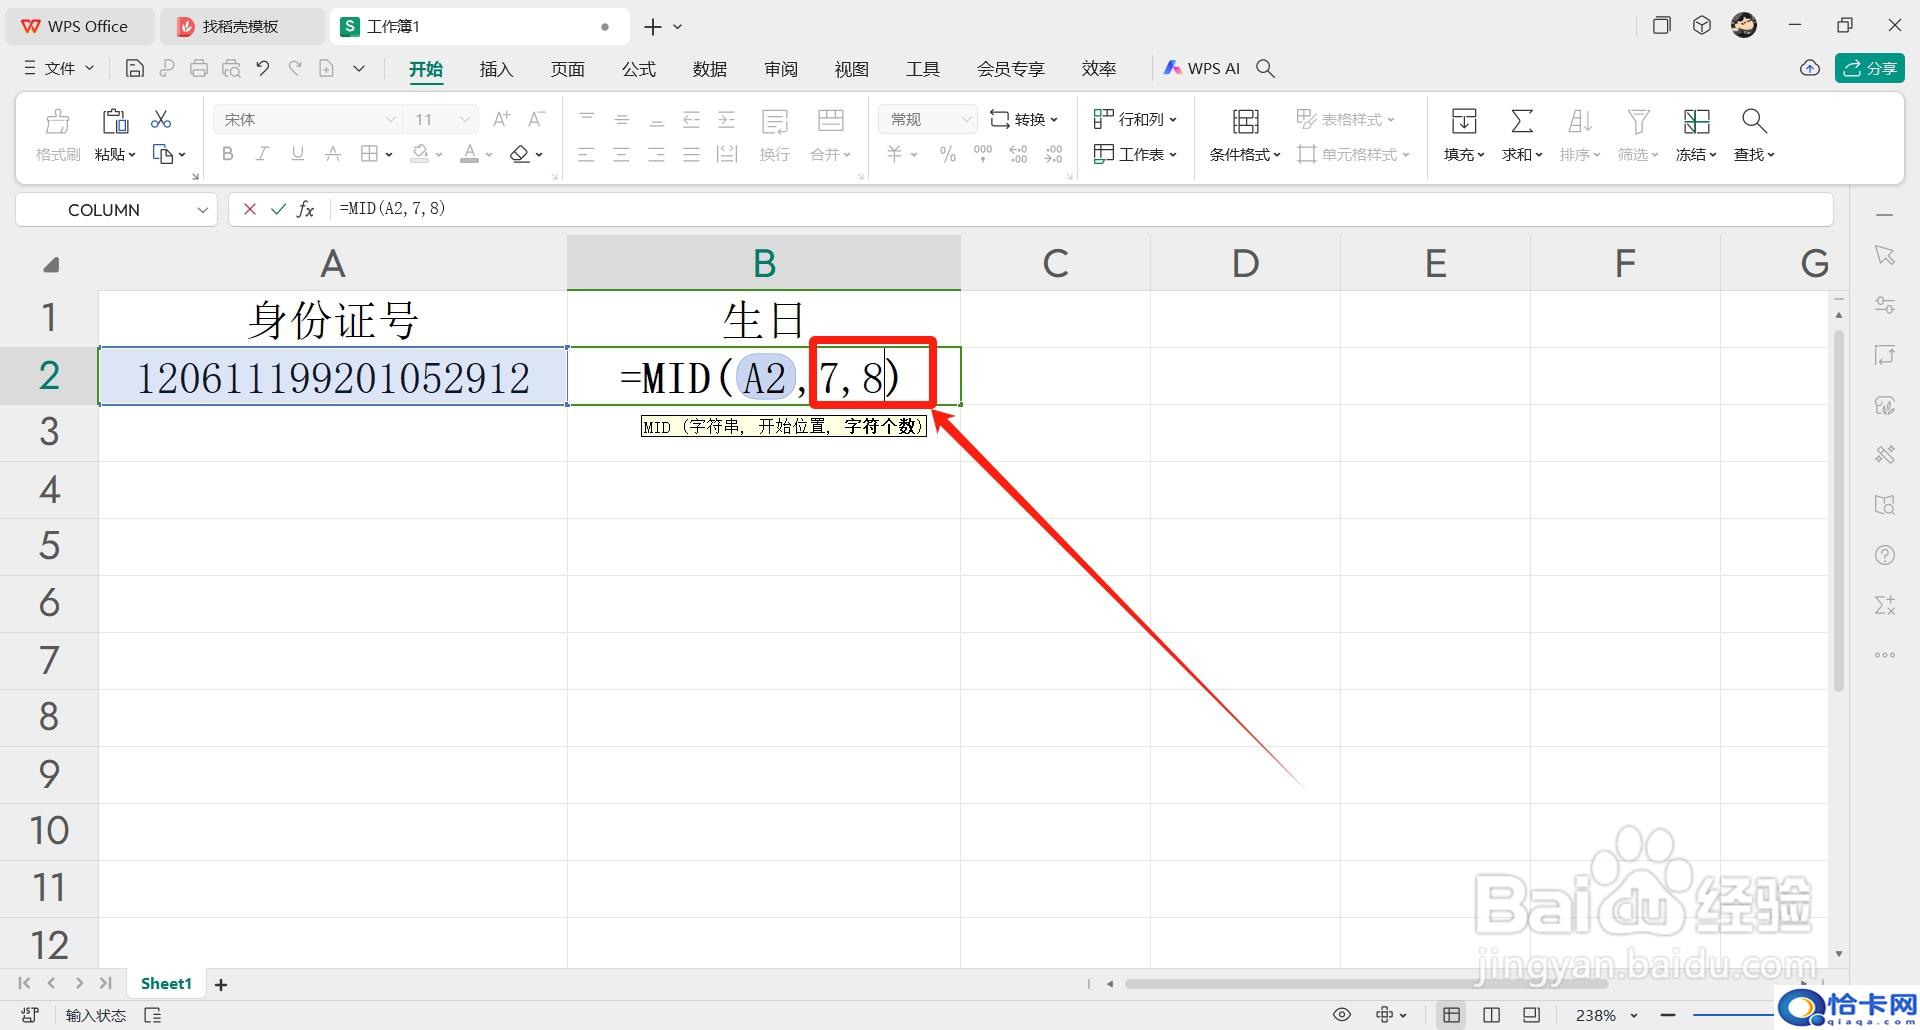
Task: Open the zoom level 238% dropdown
Action: point(1607,1015)
